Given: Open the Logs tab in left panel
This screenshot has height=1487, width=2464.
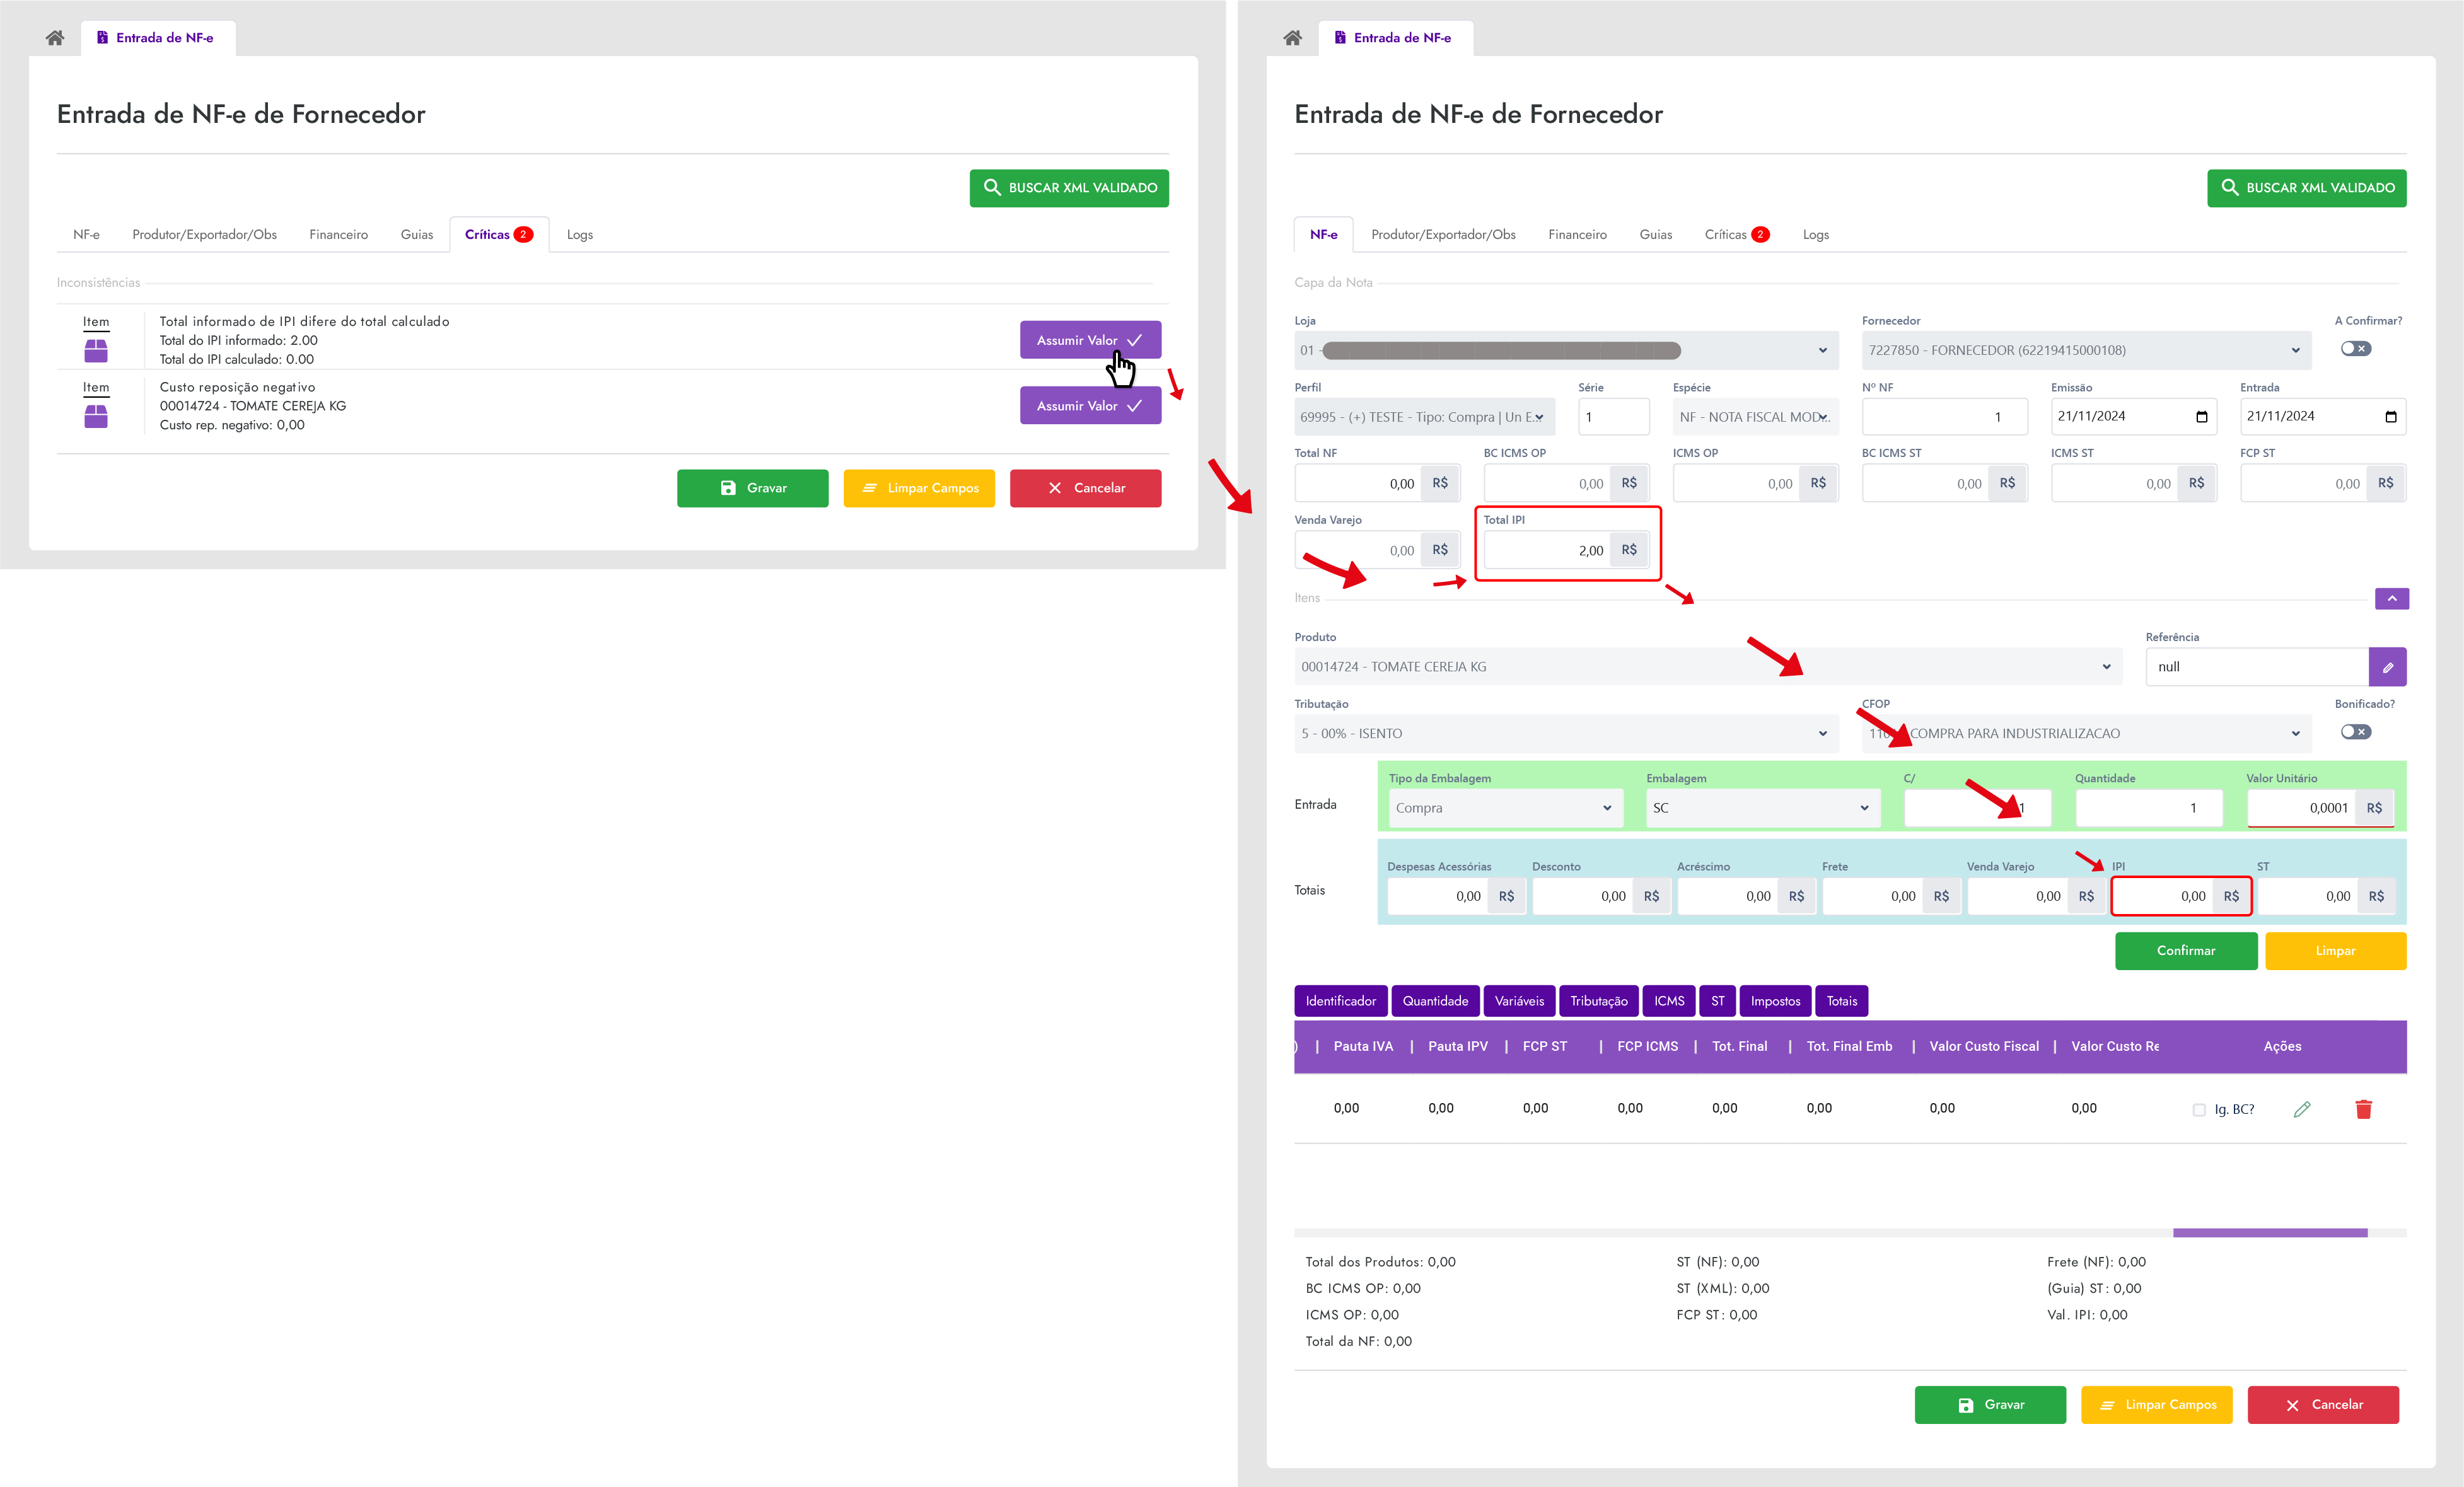Looking at the screenshot, I should [579, 234].
